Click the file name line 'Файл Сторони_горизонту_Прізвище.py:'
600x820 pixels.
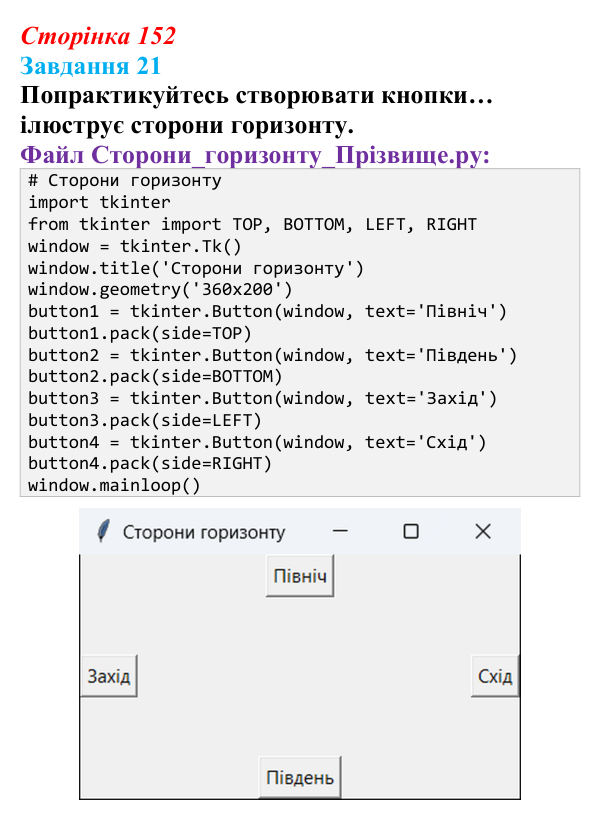[255, 155]
